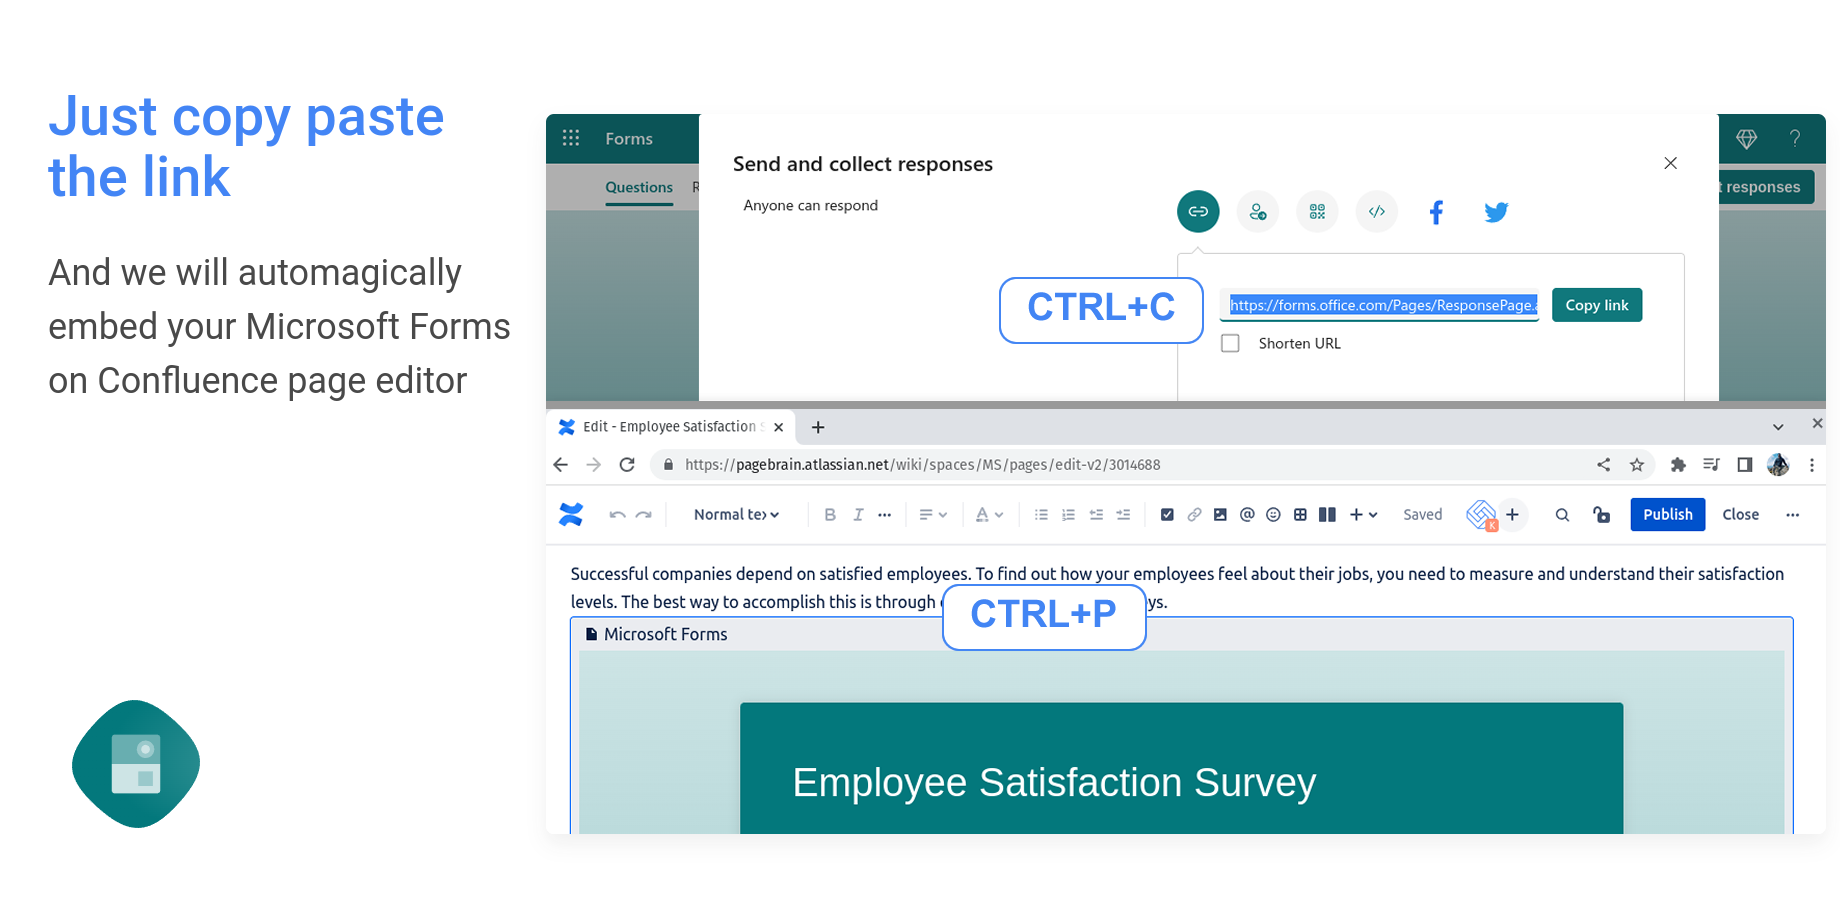Open the browser media control icon
1840x900 pixels.
coord(1711,465)
